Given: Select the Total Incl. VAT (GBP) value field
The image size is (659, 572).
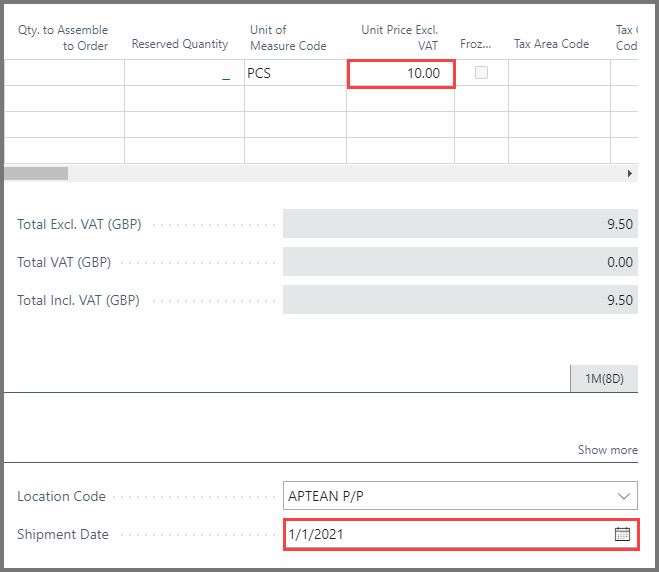Looking at the screenshot, I should (460, 300).
